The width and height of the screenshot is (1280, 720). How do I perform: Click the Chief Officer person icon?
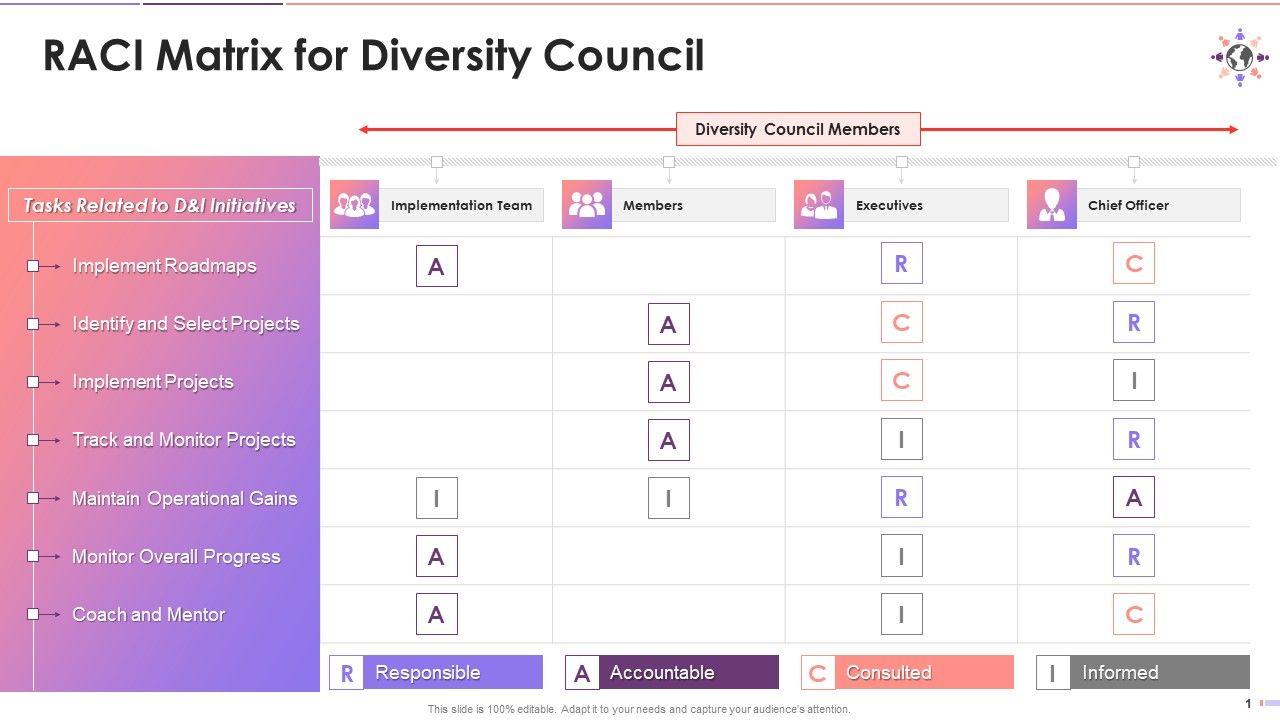pyautogui.click(x=1051, y=205)
